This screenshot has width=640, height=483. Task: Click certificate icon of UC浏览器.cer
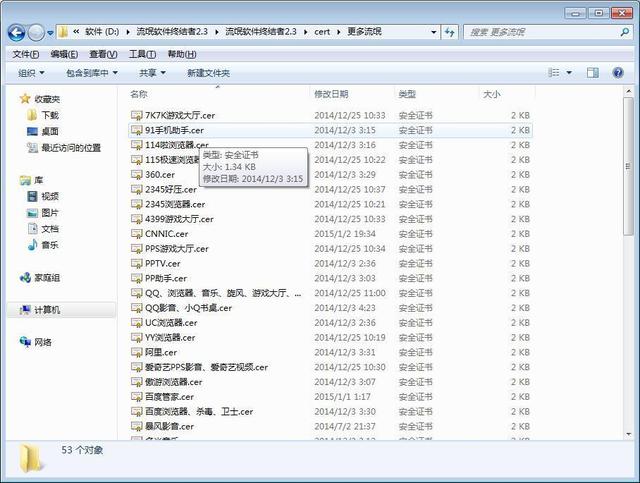coord(136,323)
